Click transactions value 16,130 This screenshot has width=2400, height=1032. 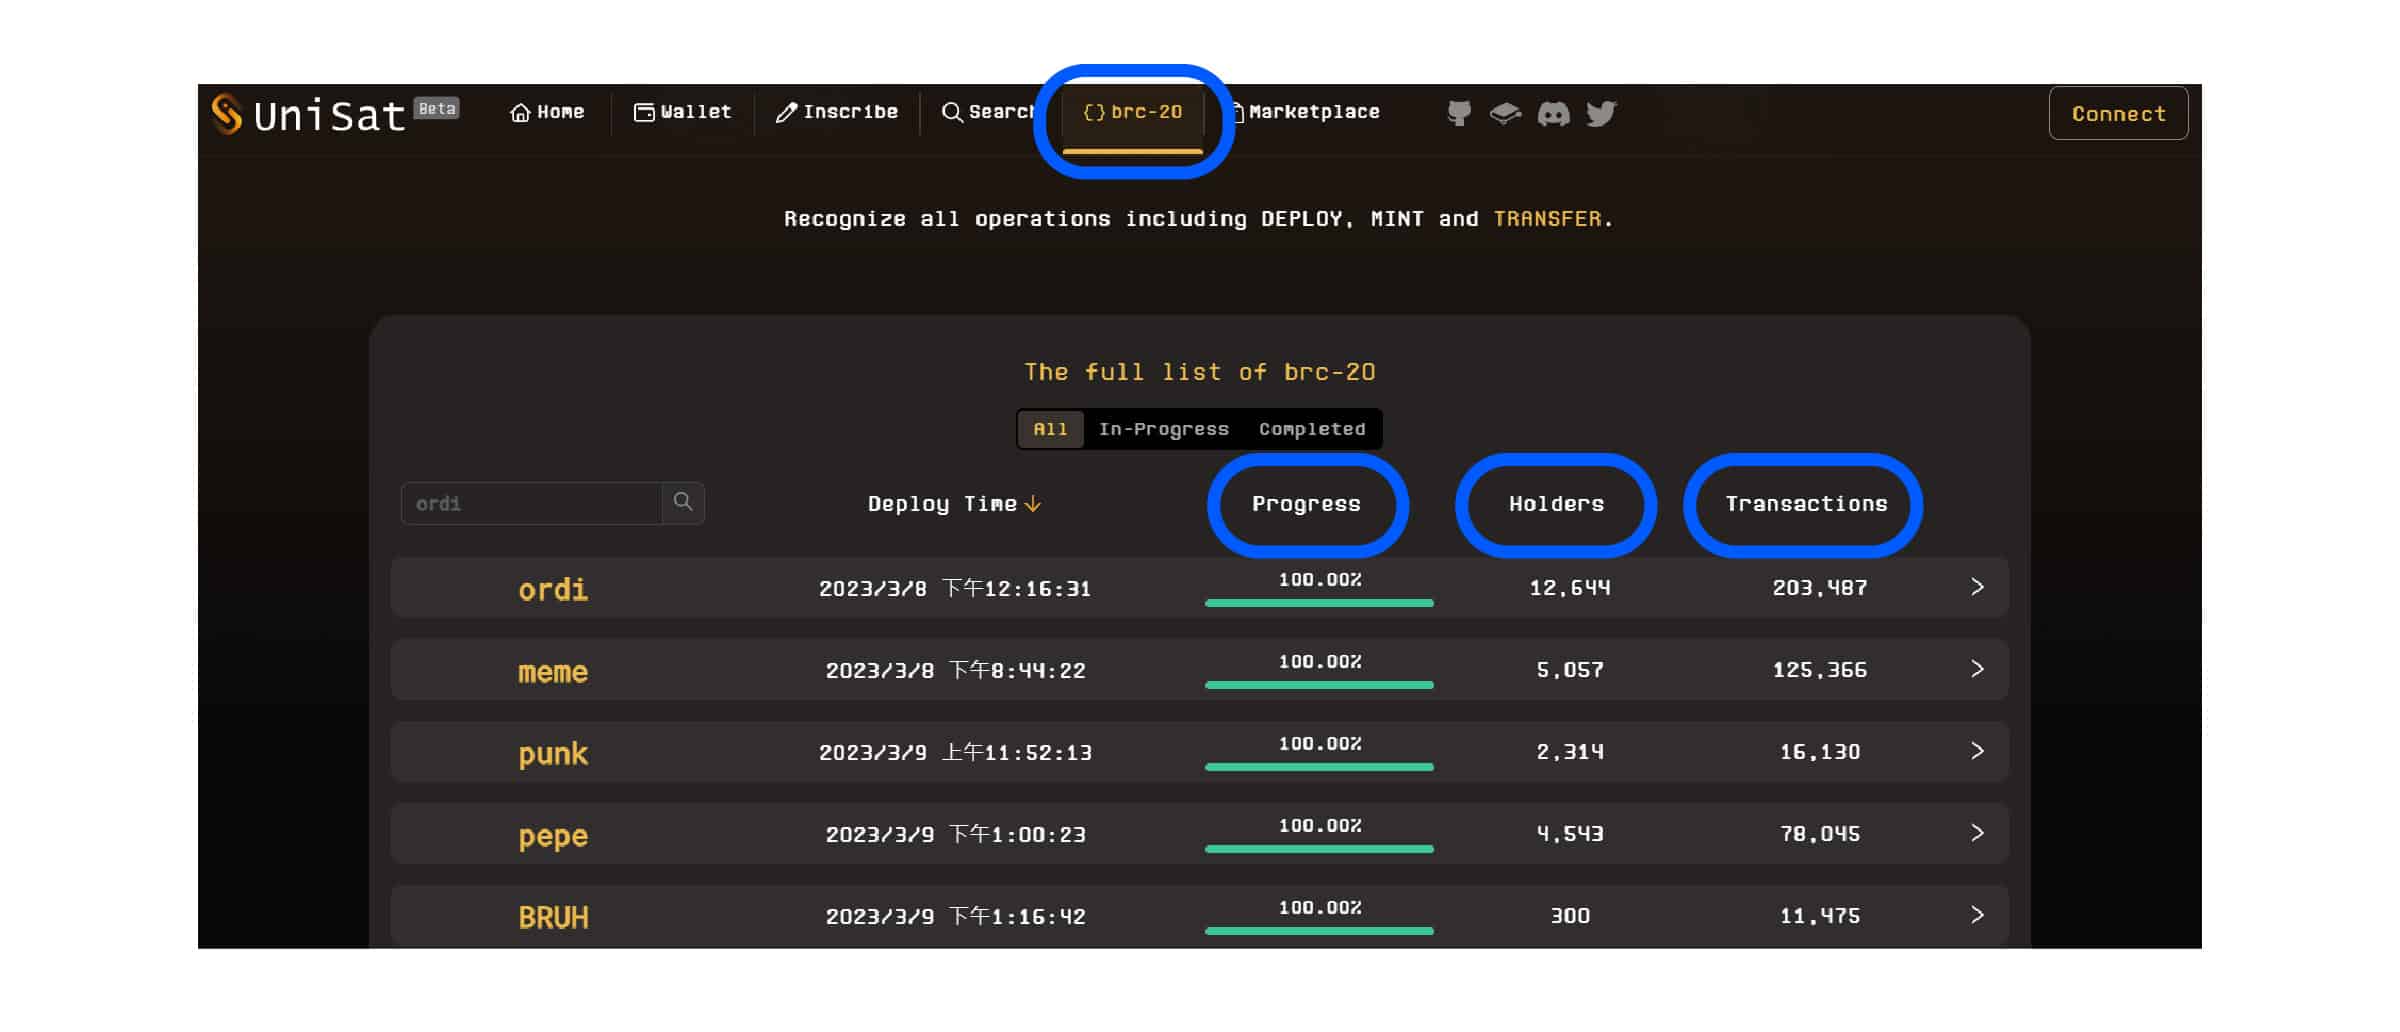(1820, 752)
